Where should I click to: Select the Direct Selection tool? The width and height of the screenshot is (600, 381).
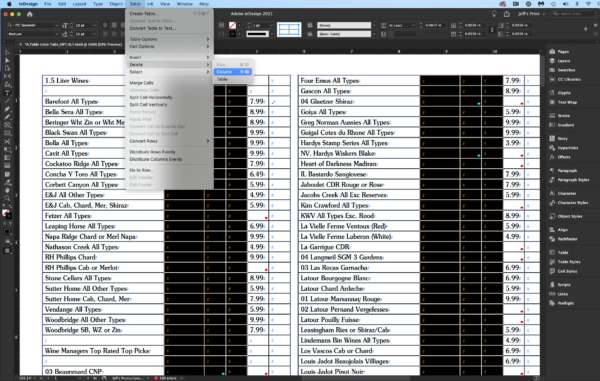point(7,60)
